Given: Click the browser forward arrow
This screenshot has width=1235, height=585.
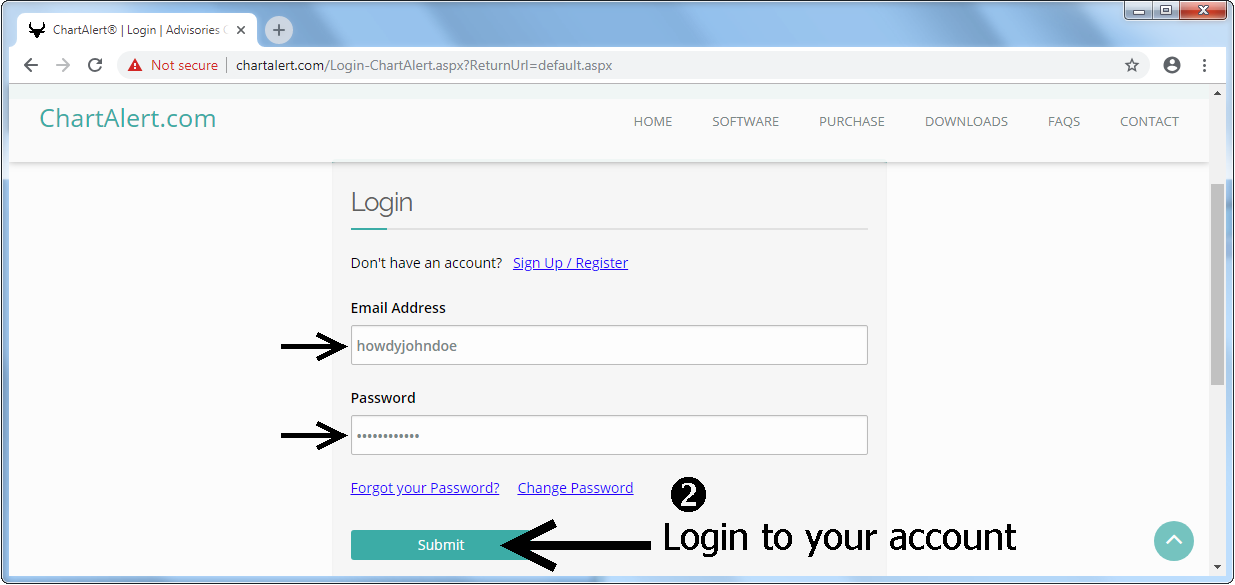Looking at the screenshot, I should (63, 65).
